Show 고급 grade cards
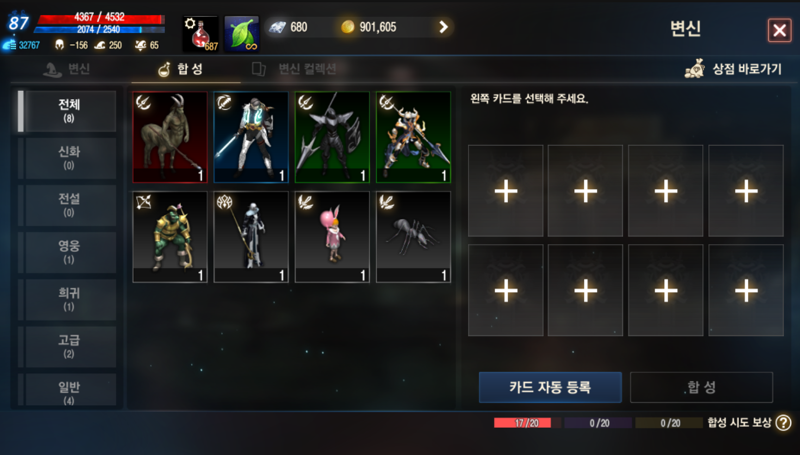Viewport: 800px width, 455px height. point(69,346)
